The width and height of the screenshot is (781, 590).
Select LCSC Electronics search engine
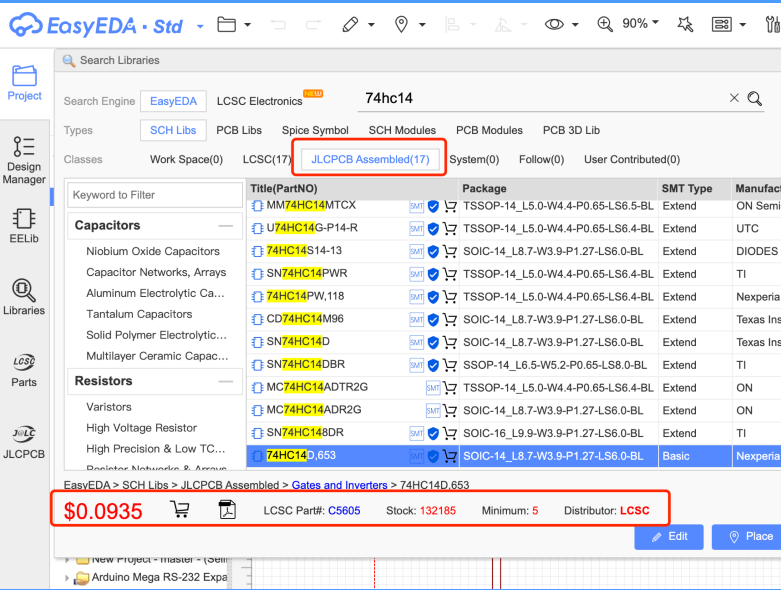260,101
